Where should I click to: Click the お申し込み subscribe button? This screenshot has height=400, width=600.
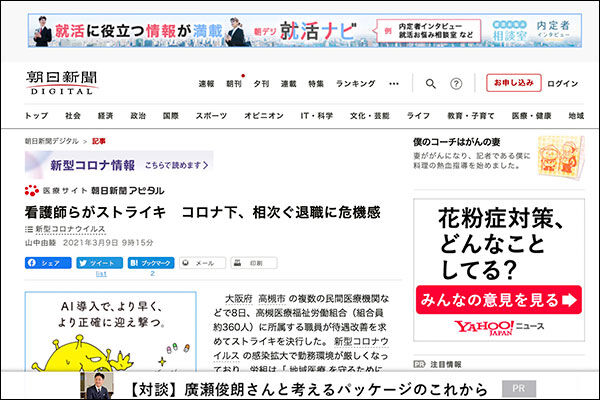[514, 83]
